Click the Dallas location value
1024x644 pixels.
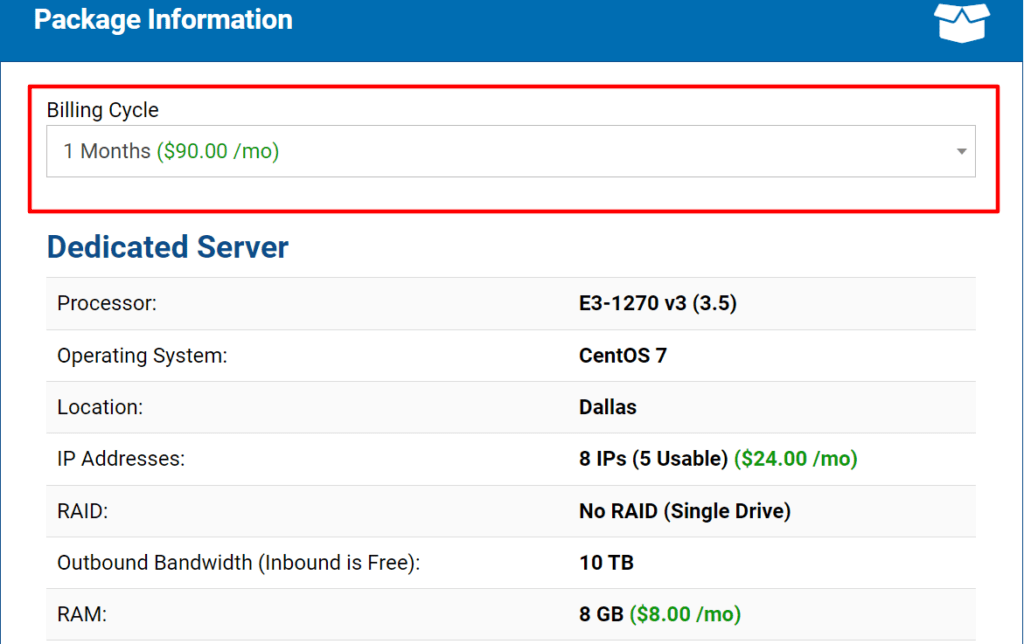[607, 407]
